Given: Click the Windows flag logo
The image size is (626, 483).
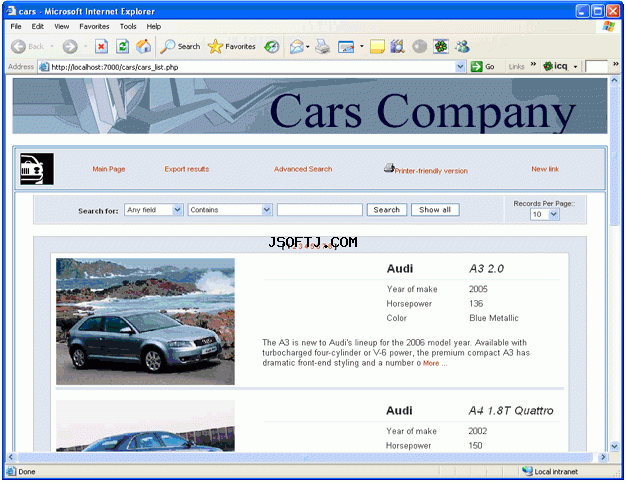Looking at the screenshot, I should pyautogui.click(x=609, y=26).
